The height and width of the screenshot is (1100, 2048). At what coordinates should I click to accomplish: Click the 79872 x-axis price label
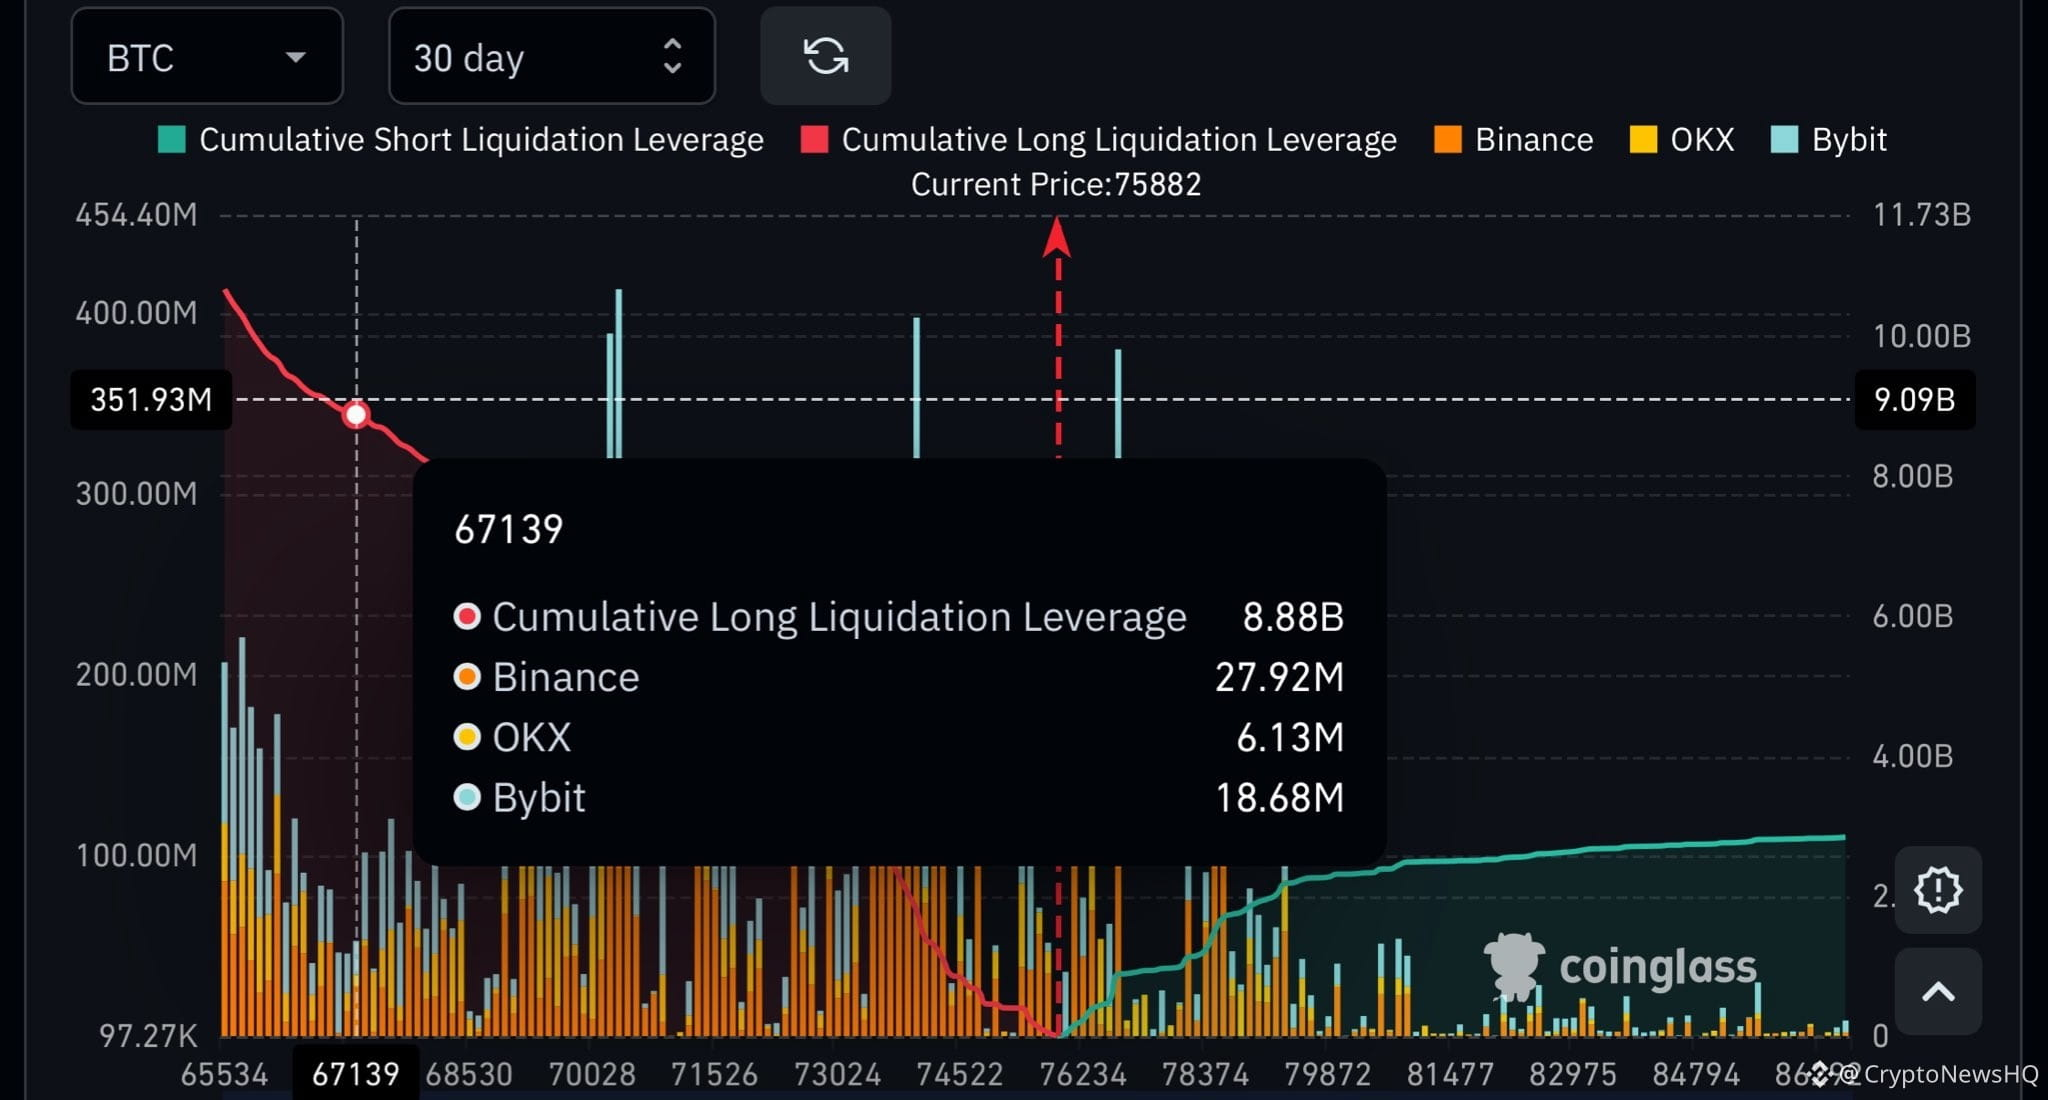tap(1328, 1075)
